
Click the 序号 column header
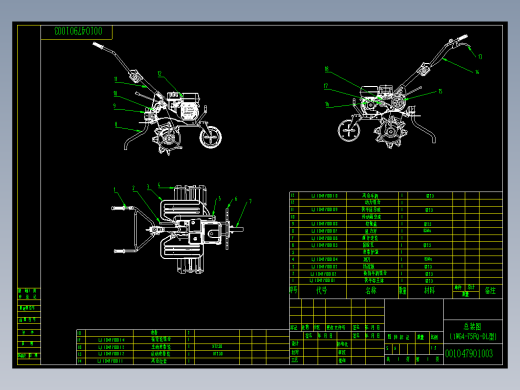(x=293, y=290)
